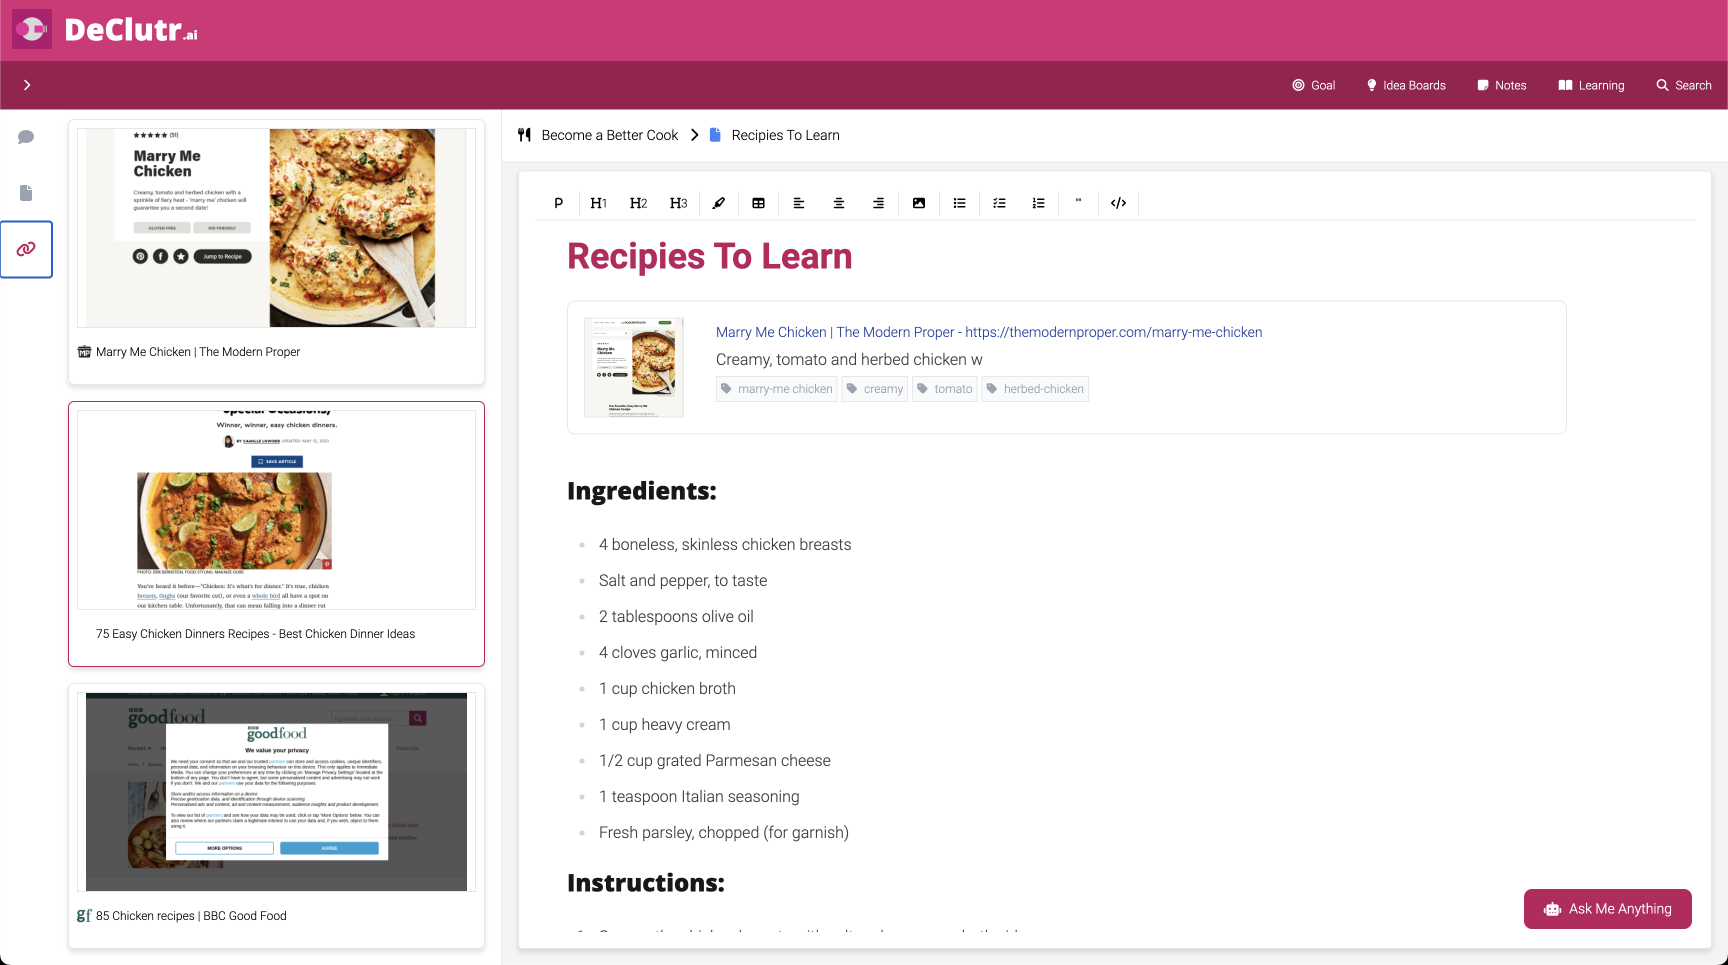Click the 'Creamy, tomato and herbed chicken w' description
The width and height of the screenshot is (1728, 965).
tap(849, 360)
